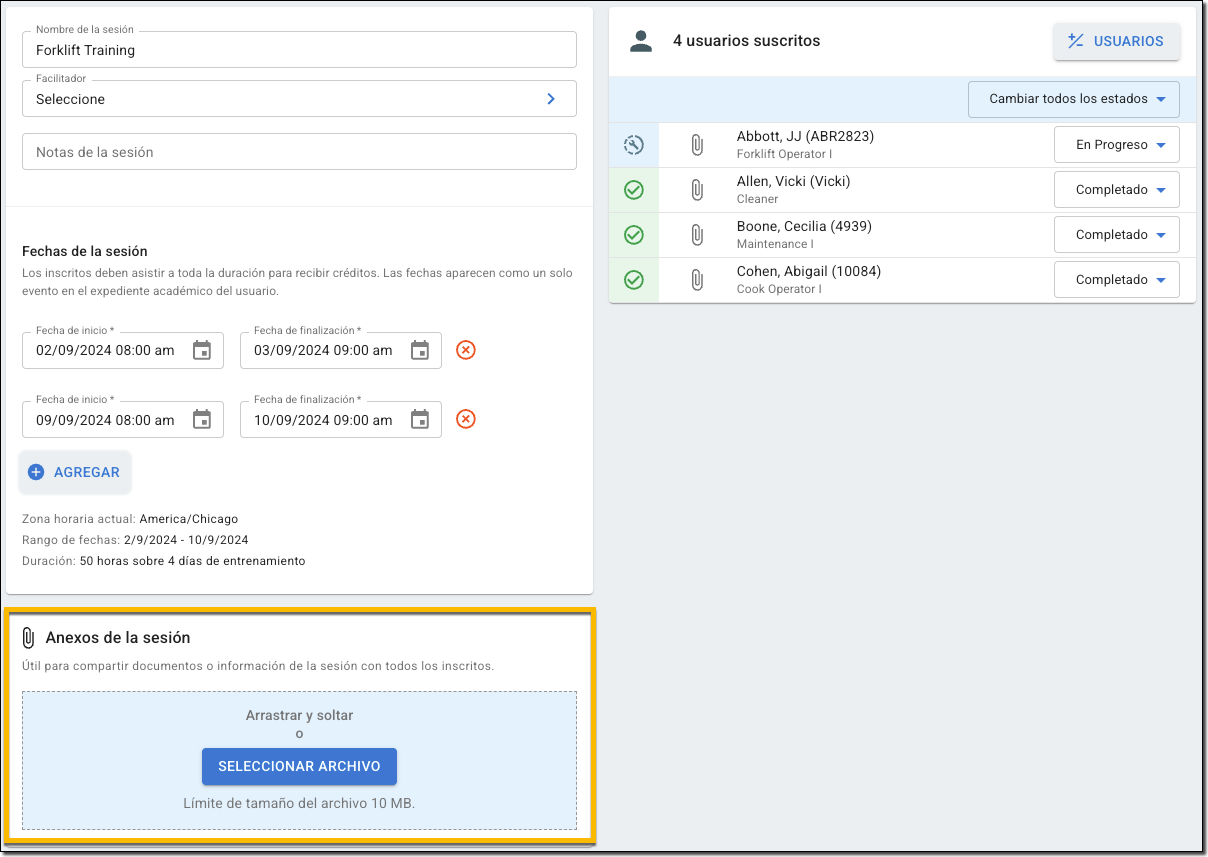1208x857 pixels.
Task: Open the USUARIOS management button
Action: tap(1116, 41)
